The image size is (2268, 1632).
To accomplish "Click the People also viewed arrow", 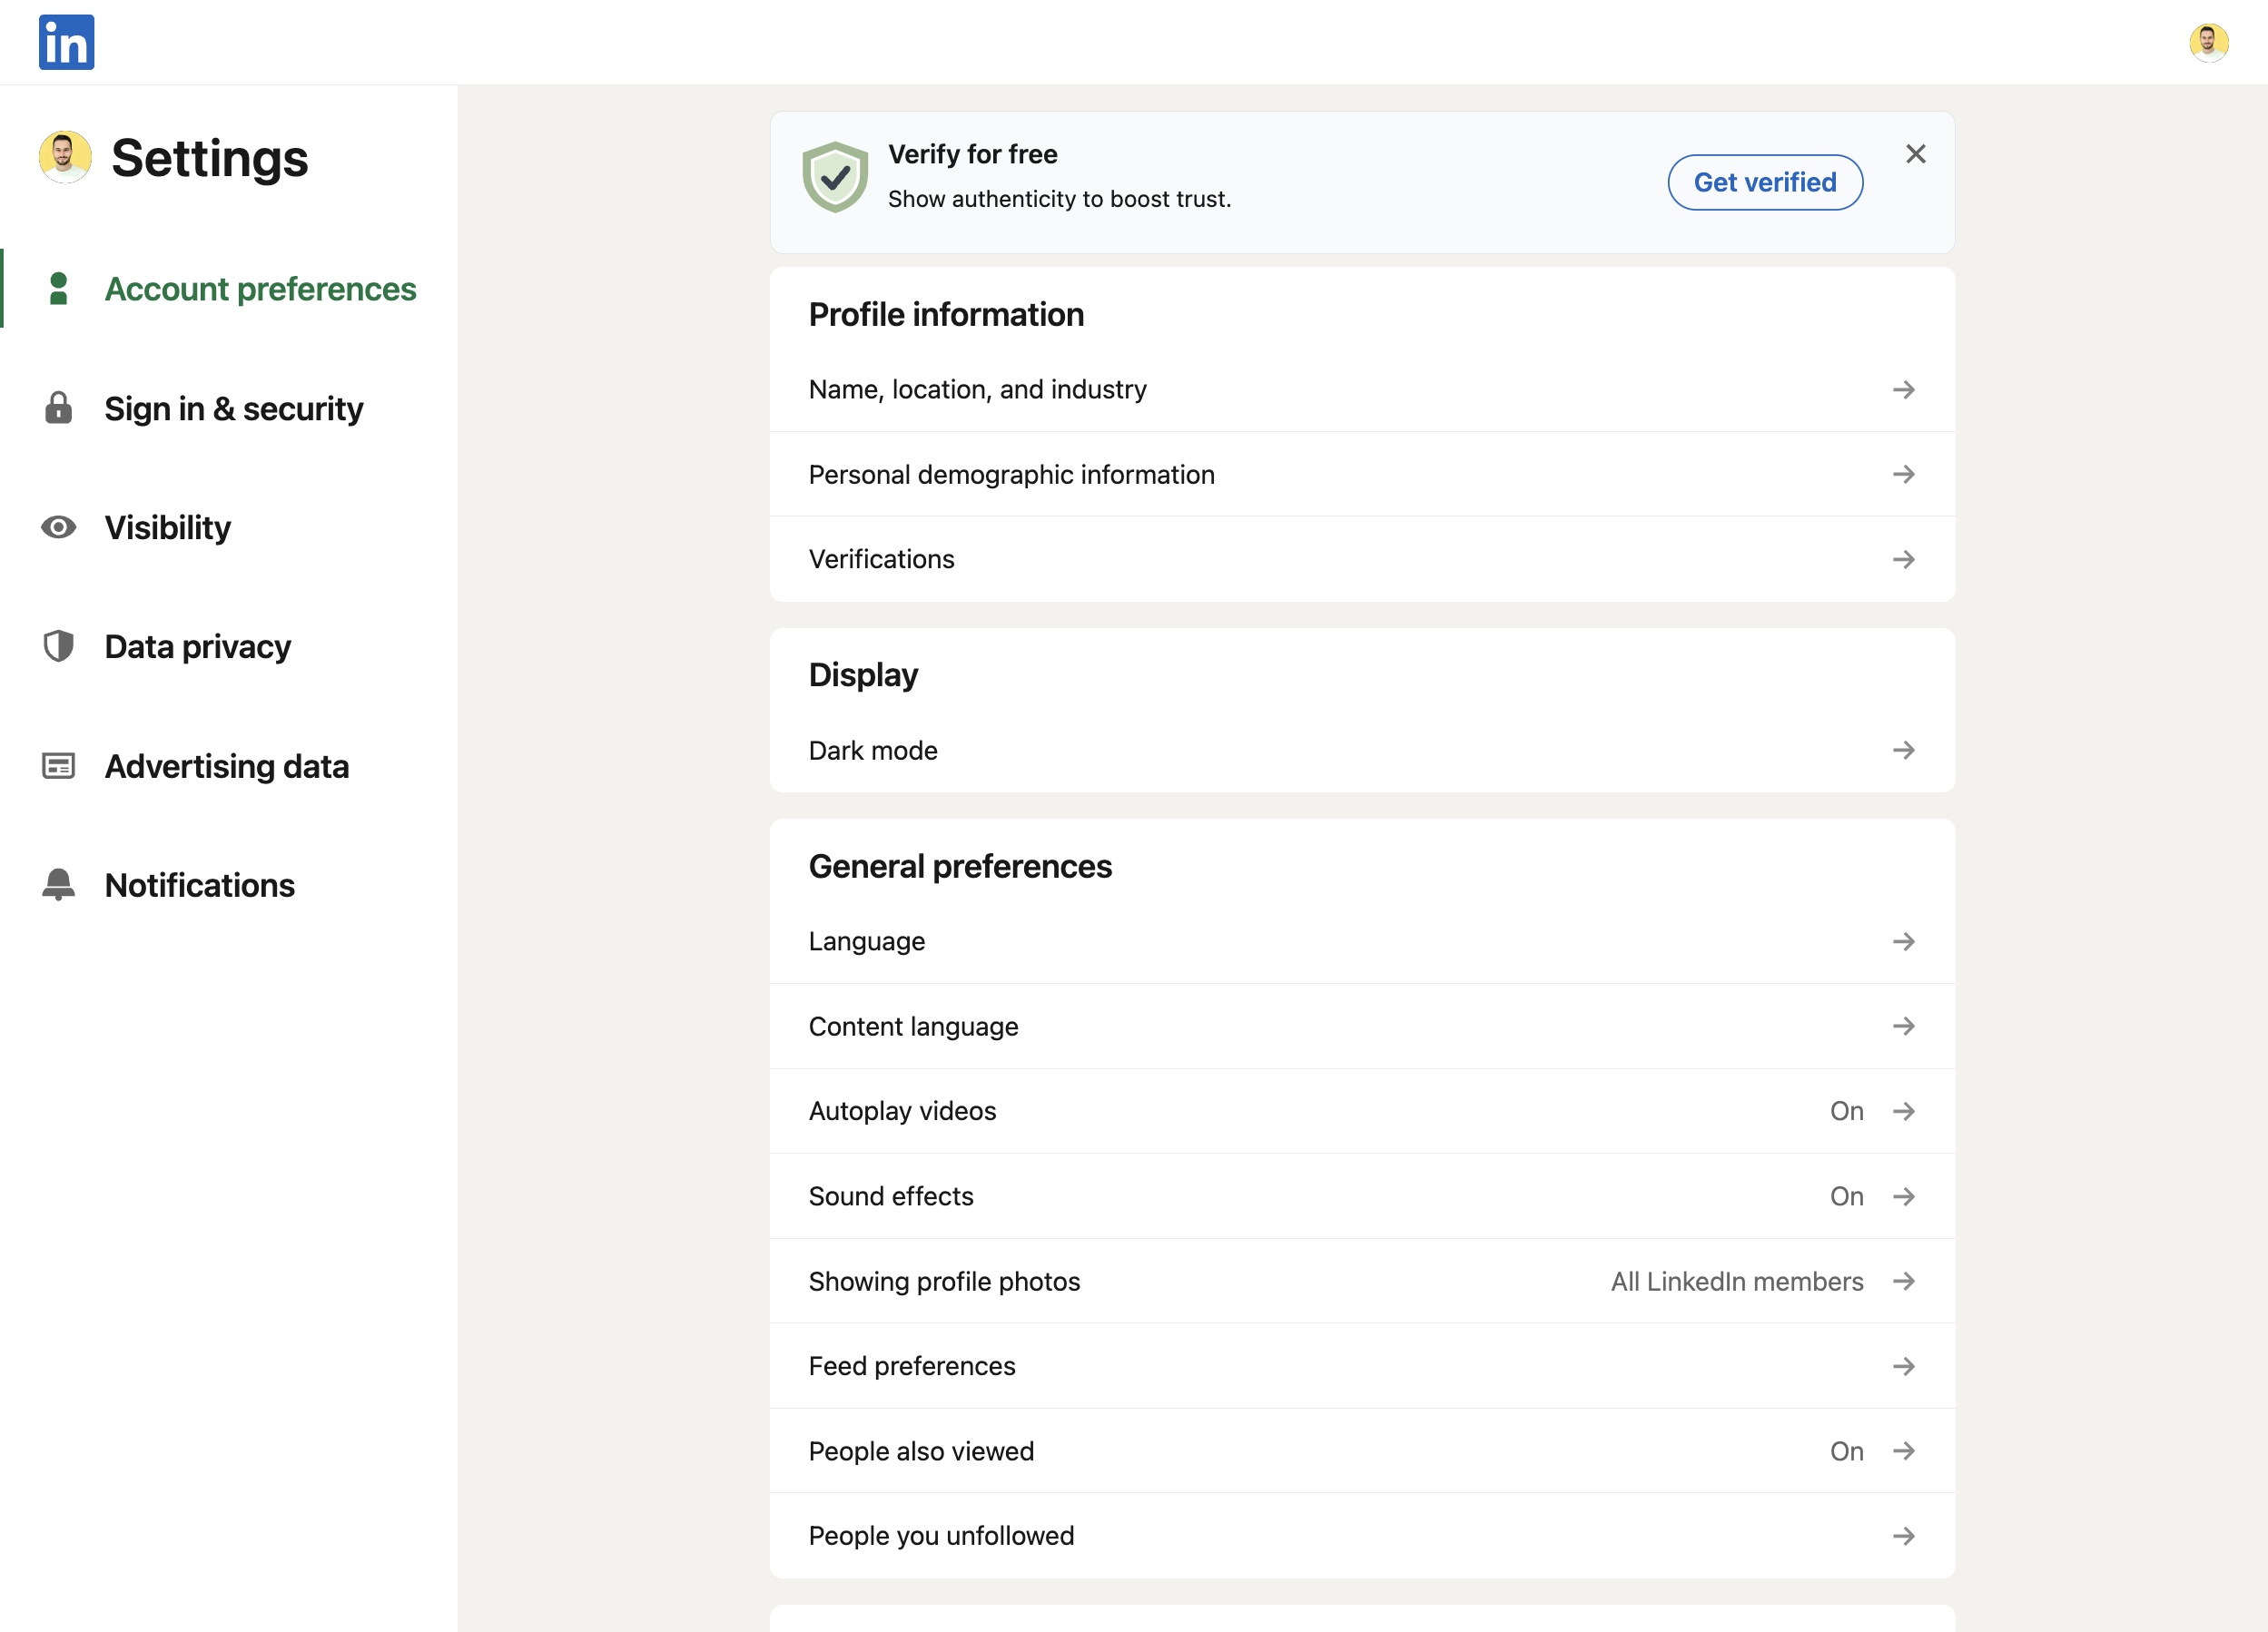I will click(1903, 1451).
